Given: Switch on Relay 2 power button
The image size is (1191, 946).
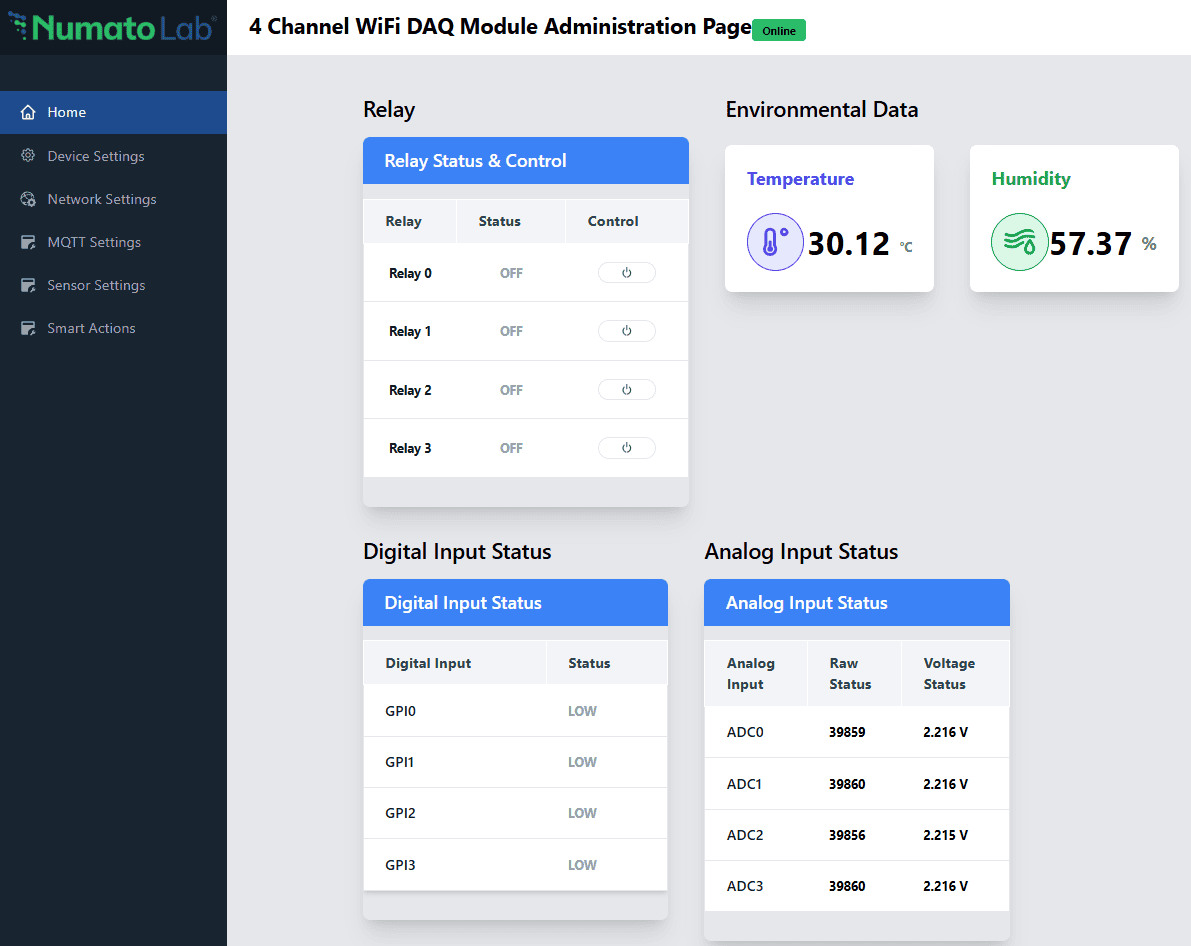Looking at the screenshot, I should tap(626, 390).
